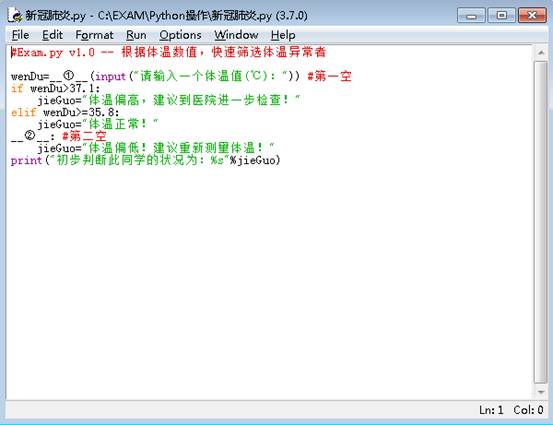The height and width of the screenshot is (425, 553).
Task: Click the print statement line
Action: (145, 160)
